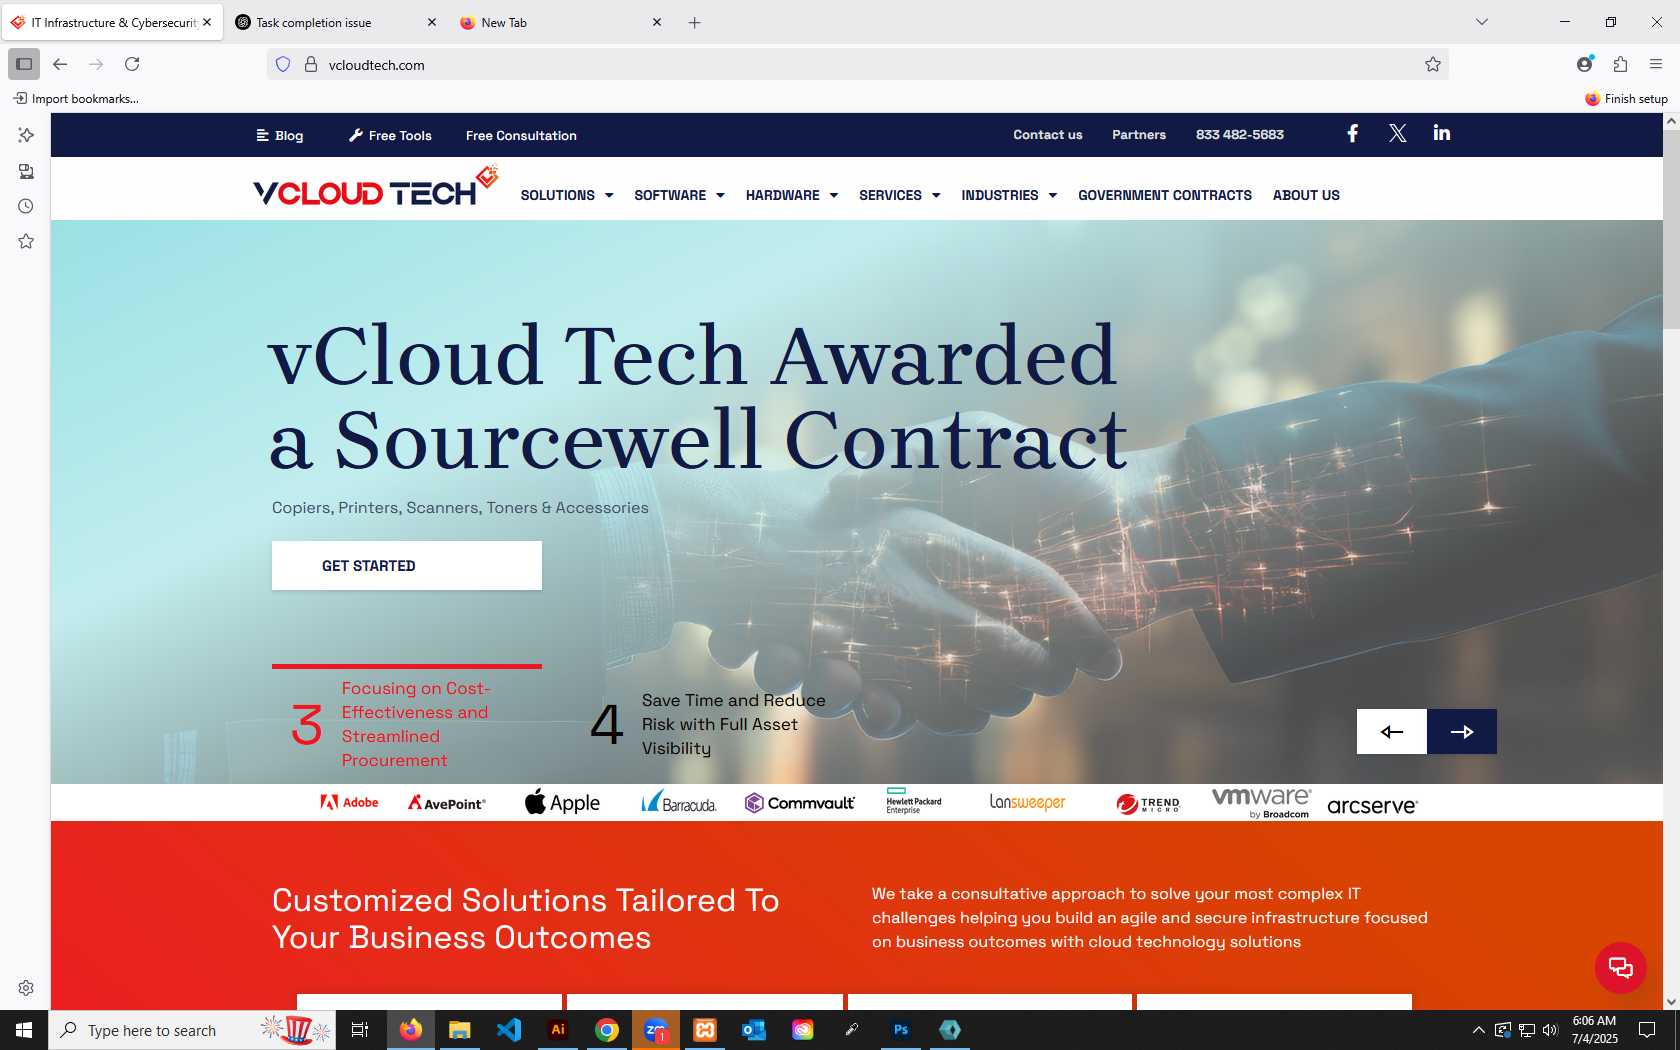
Task: Open history clock in sidebar
Action: click(x=26, y=206)
